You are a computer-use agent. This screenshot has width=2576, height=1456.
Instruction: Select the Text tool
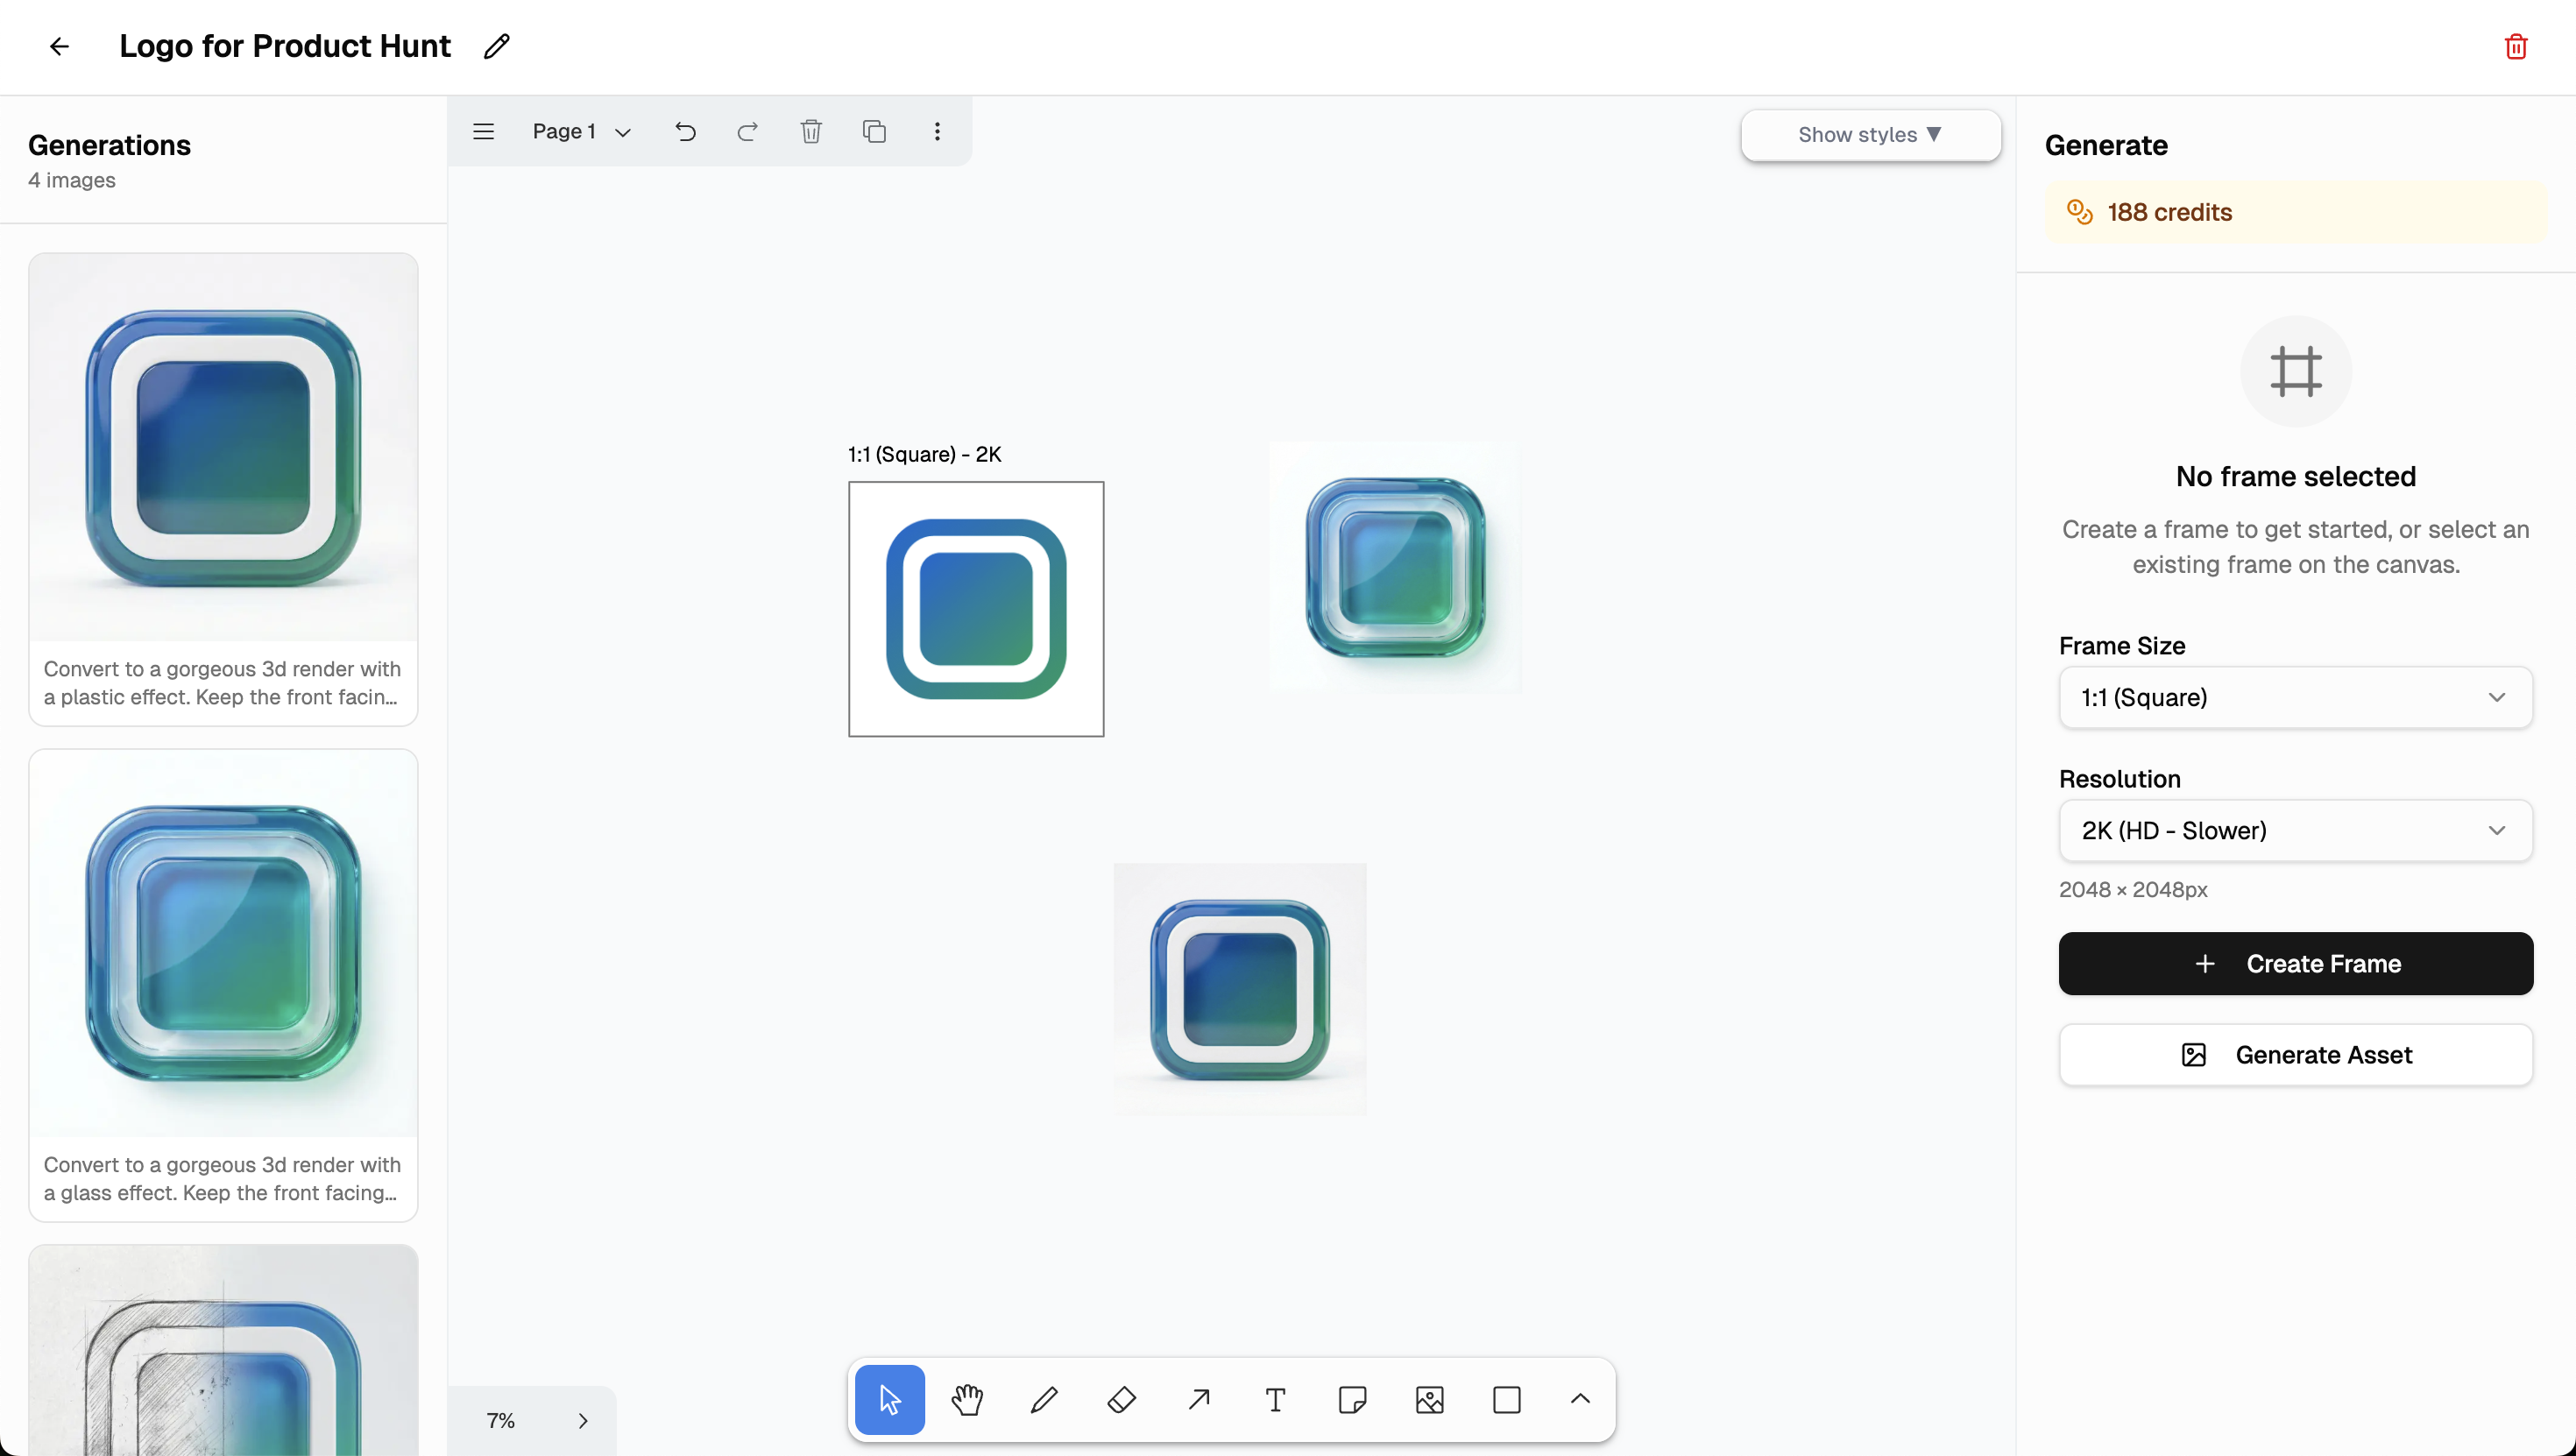(x=1275, y=1400)
